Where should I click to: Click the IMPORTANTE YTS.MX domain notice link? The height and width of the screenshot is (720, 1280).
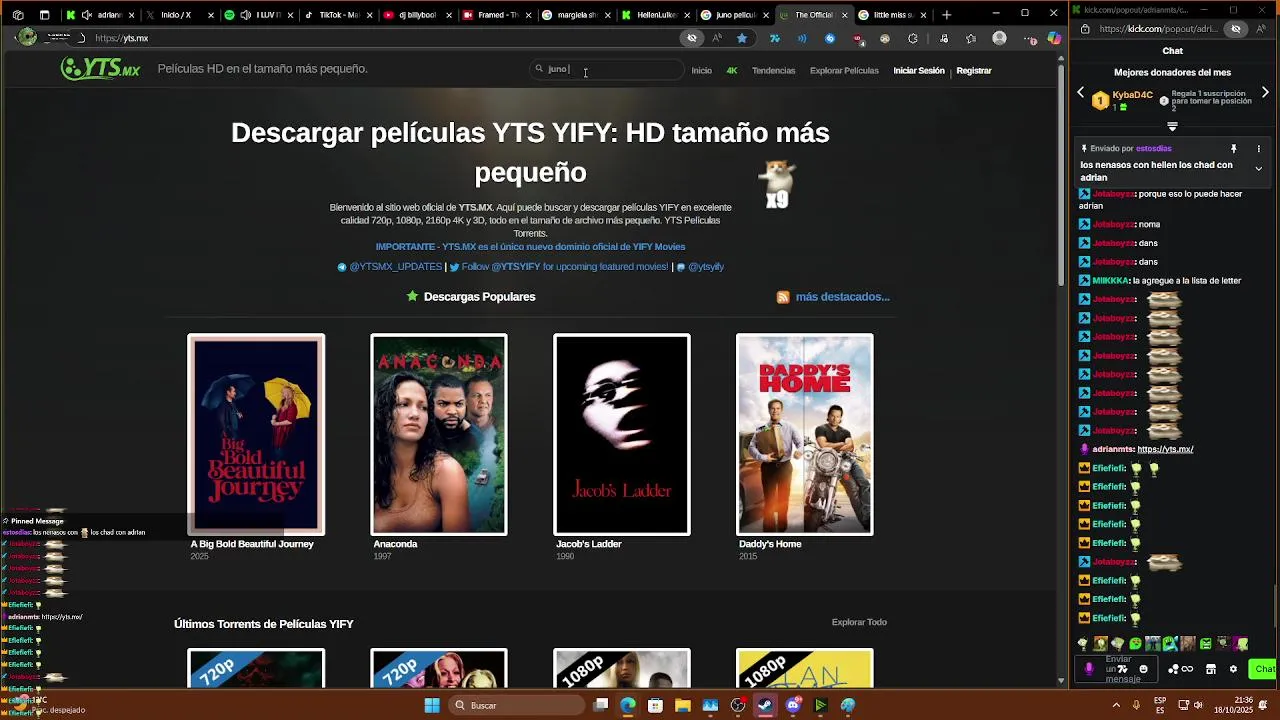click(530, 247)
